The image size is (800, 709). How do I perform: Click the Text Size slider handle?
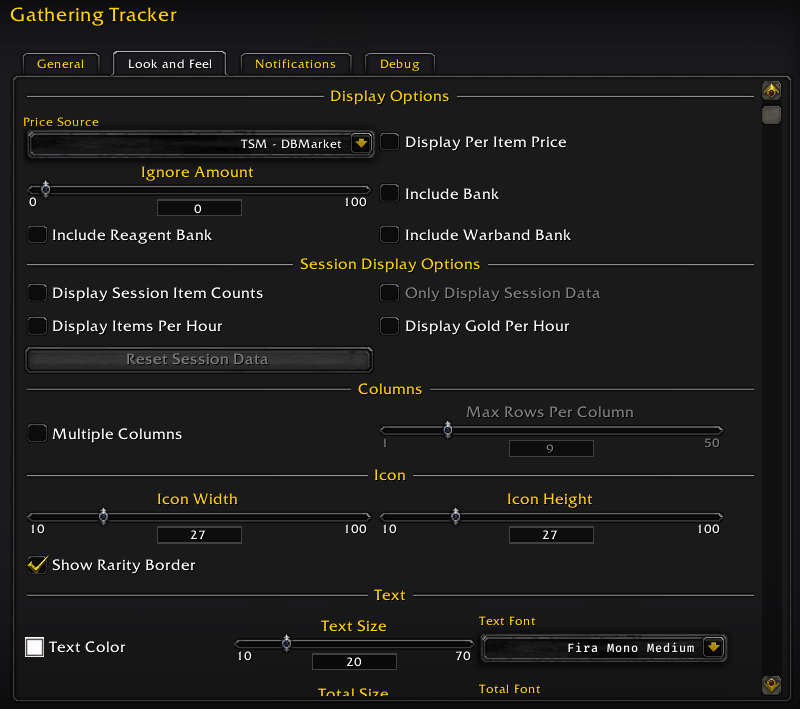286,643
